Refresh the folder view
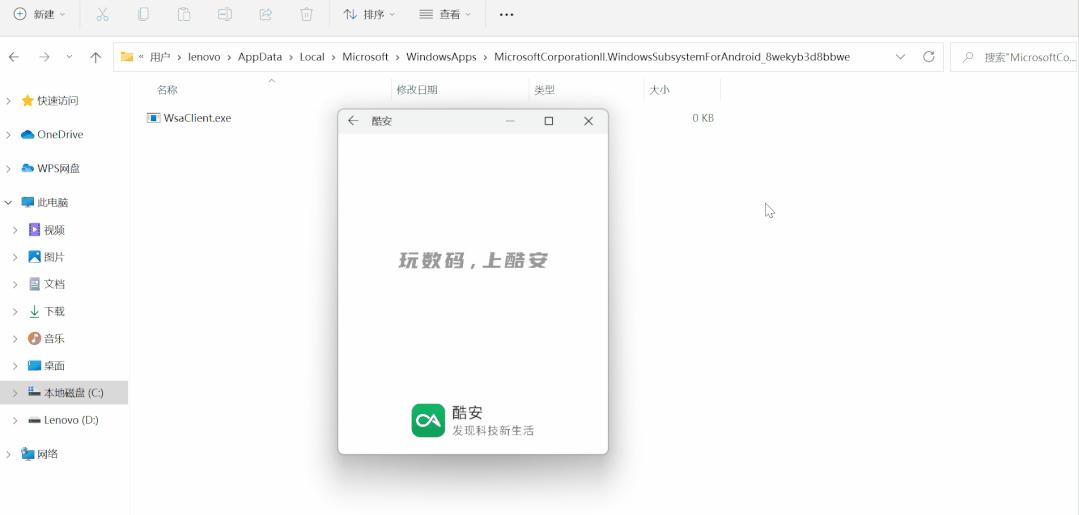 pos(928,57)
